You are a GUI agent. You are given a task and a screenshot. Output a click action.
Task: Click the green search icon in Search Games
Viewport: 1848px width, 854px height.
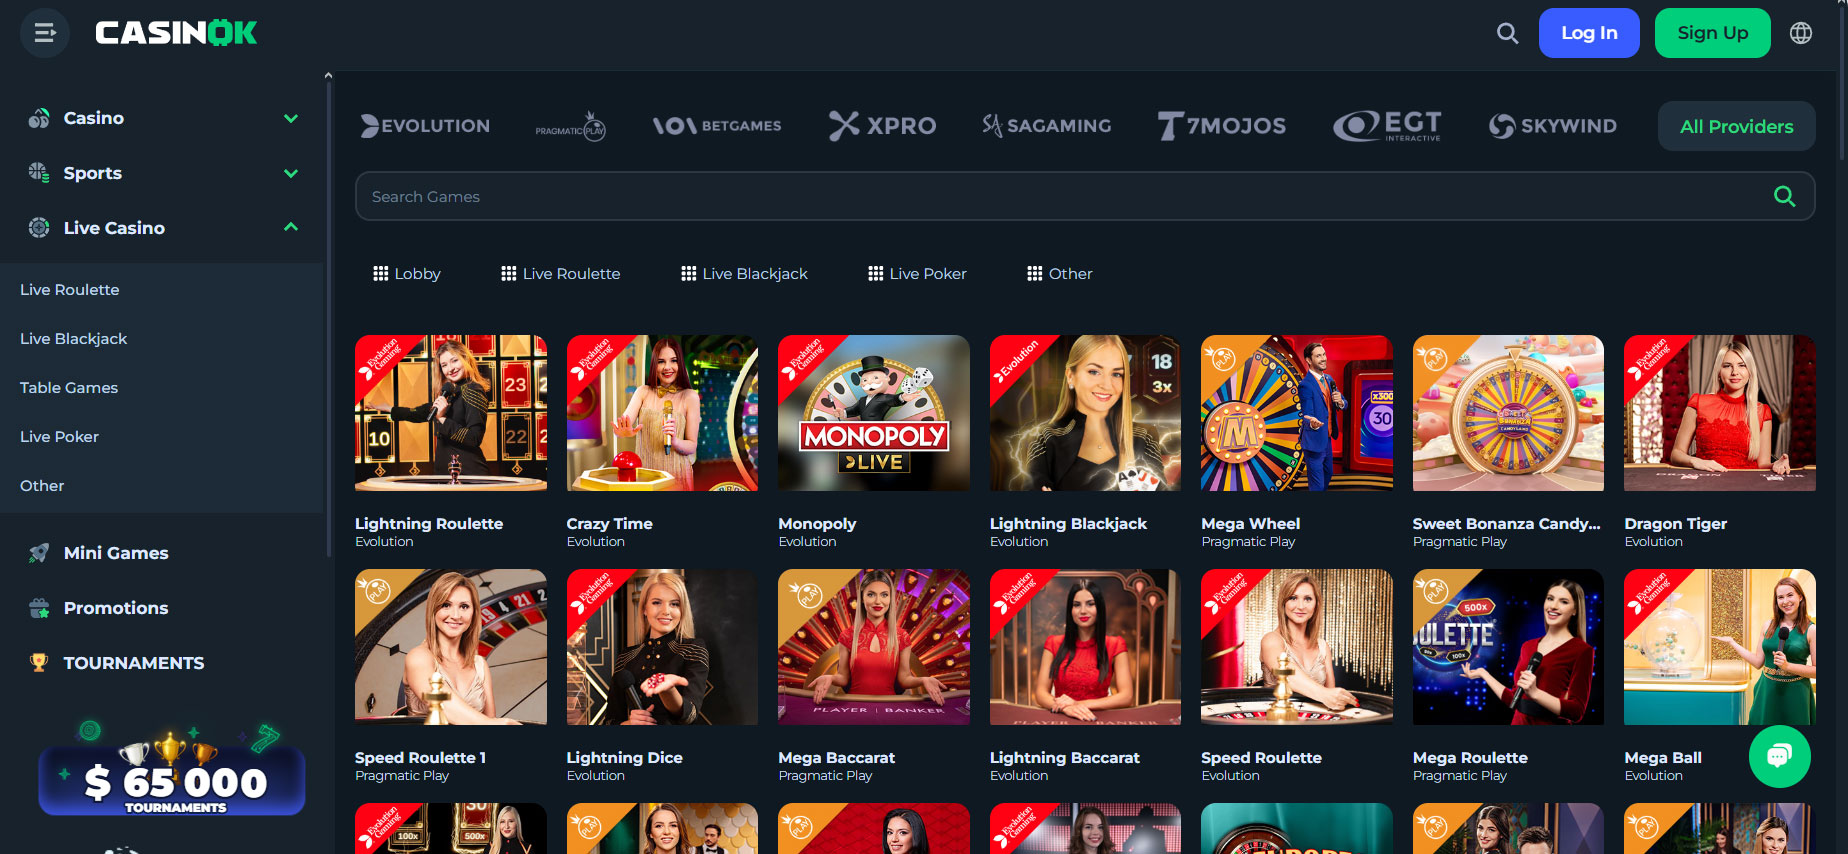pos(1784,196)
